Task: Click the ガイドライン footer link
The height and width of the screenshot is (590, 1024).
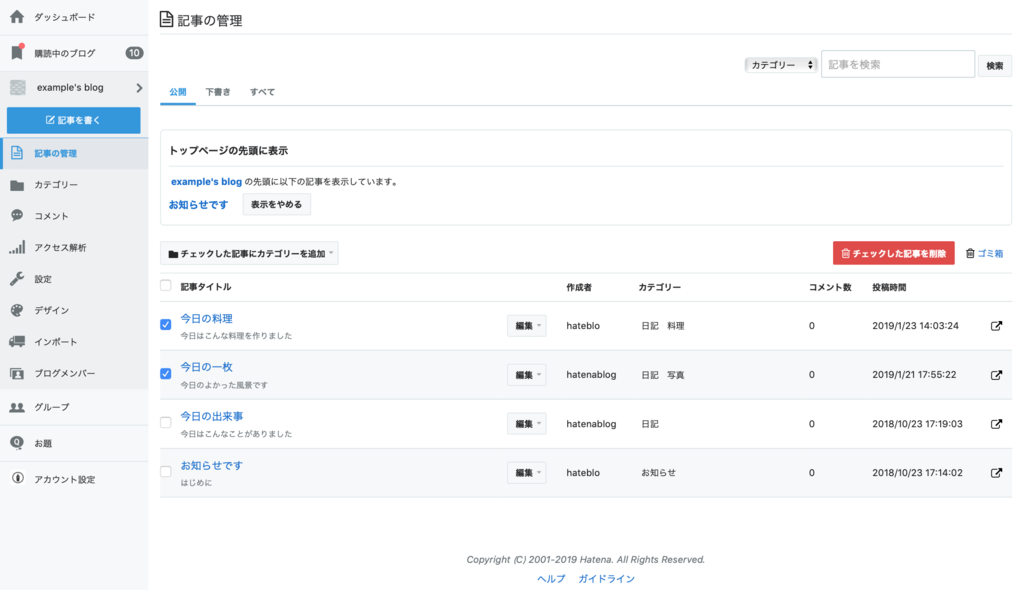Action: tap(606, 579)
